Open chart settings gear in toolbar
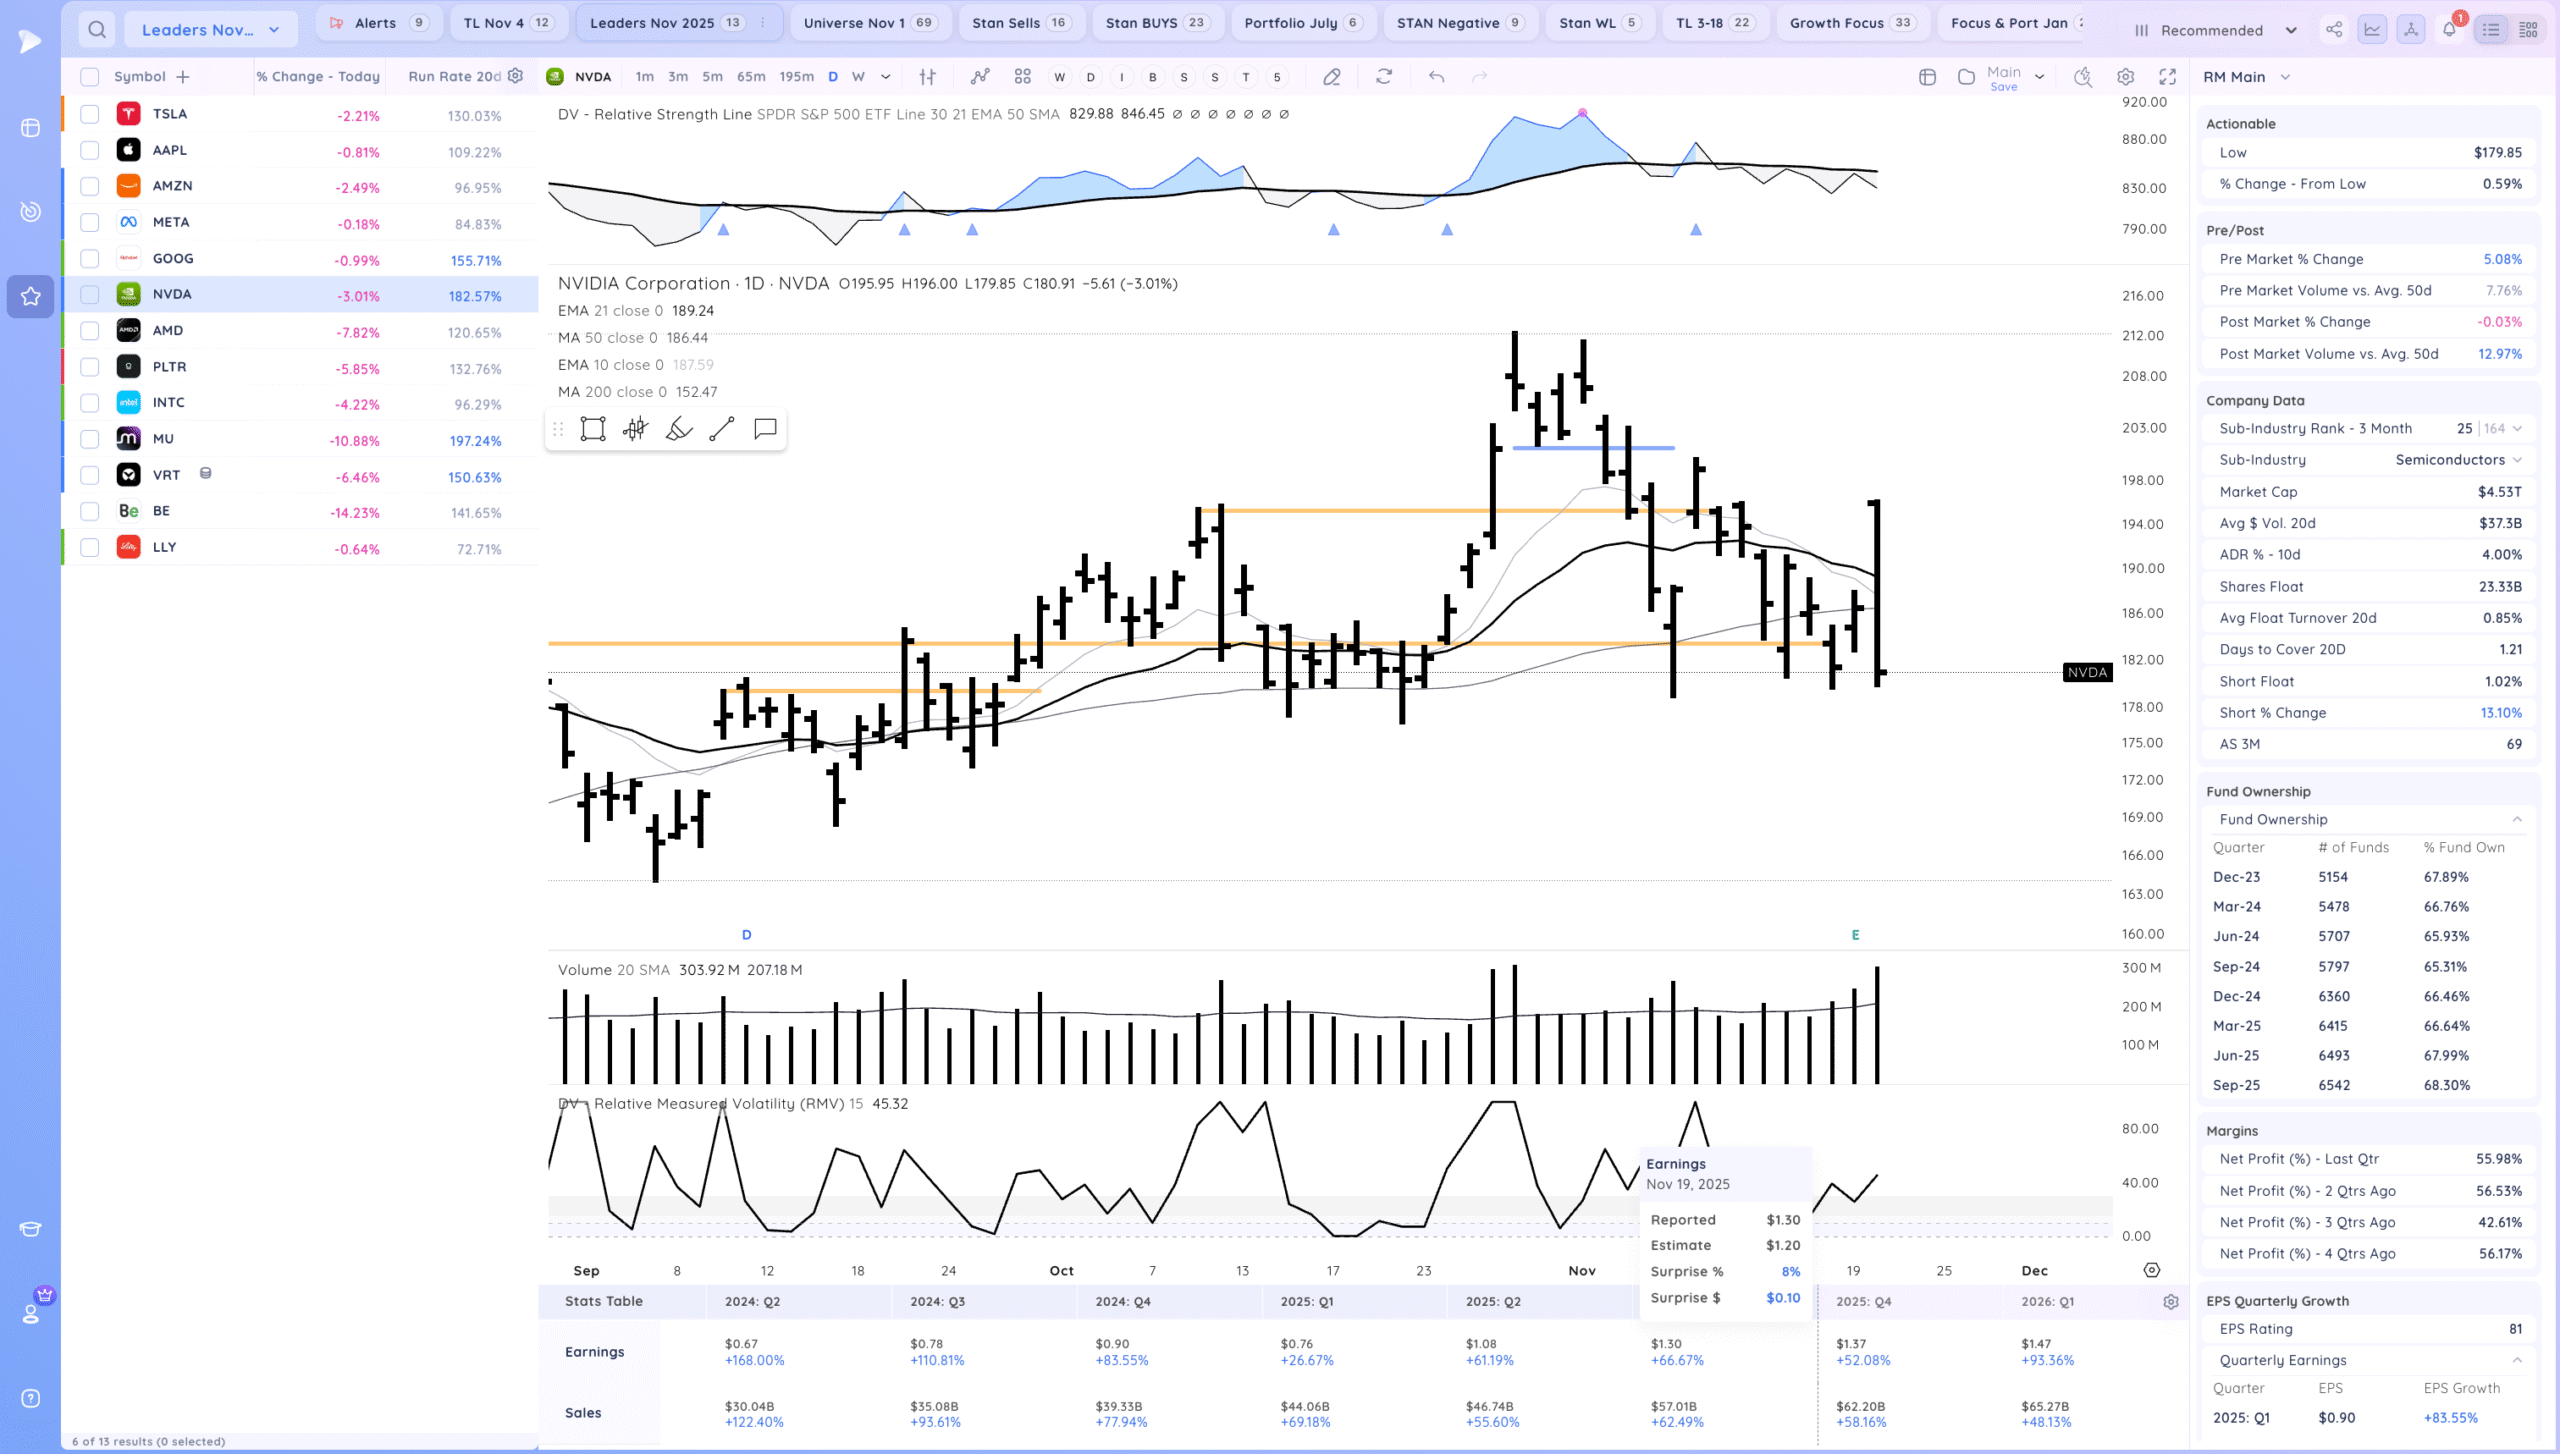 [x=2125, y=77]
